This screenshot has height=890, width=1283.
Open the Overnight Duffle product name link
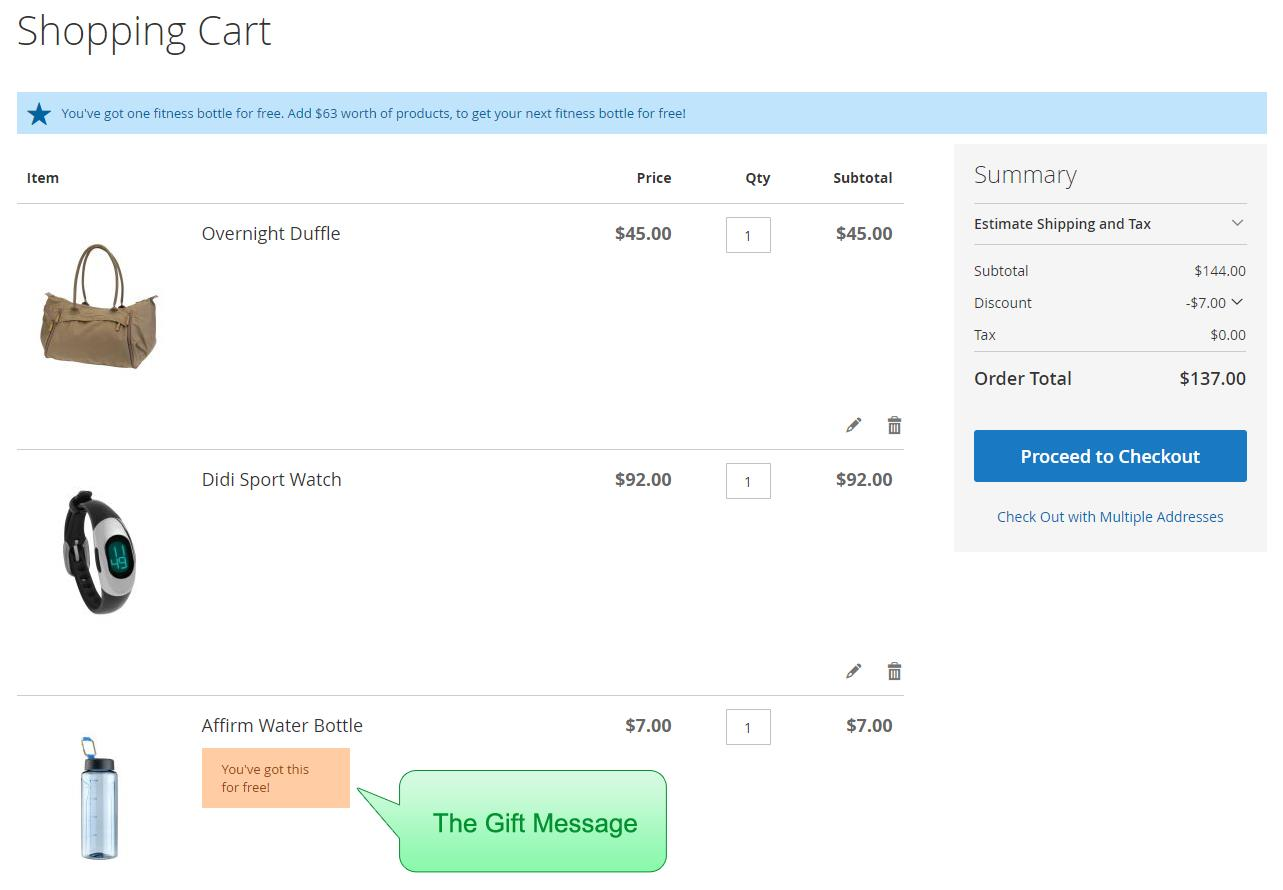[271, 233]
